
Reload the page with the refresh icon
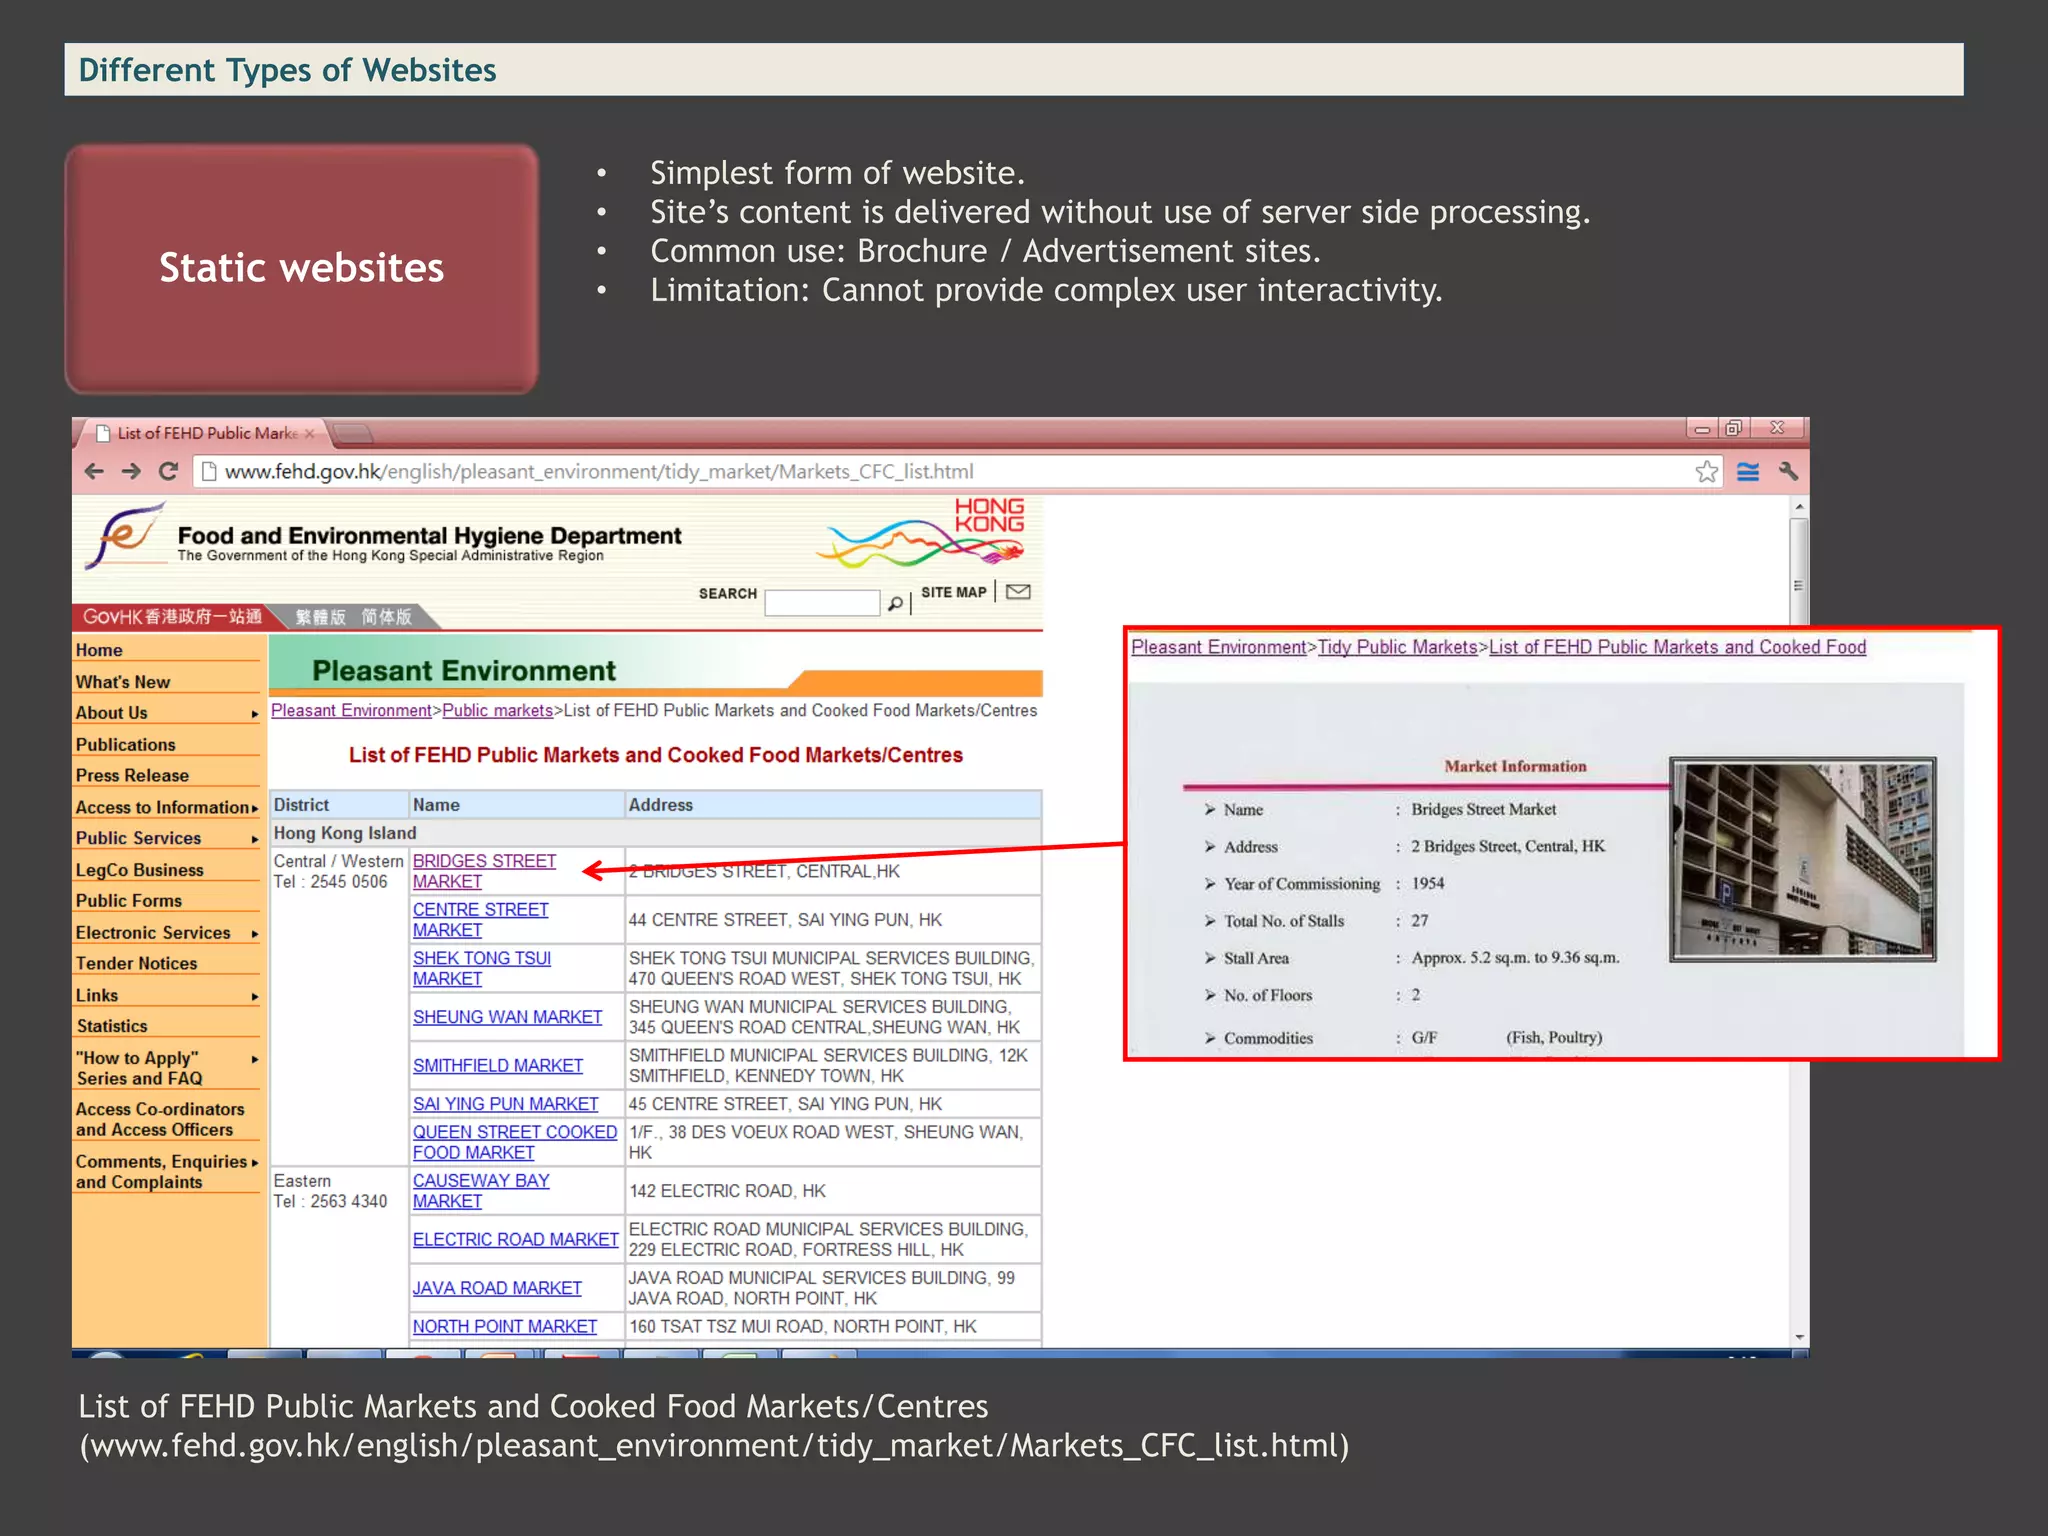(168, 471)
